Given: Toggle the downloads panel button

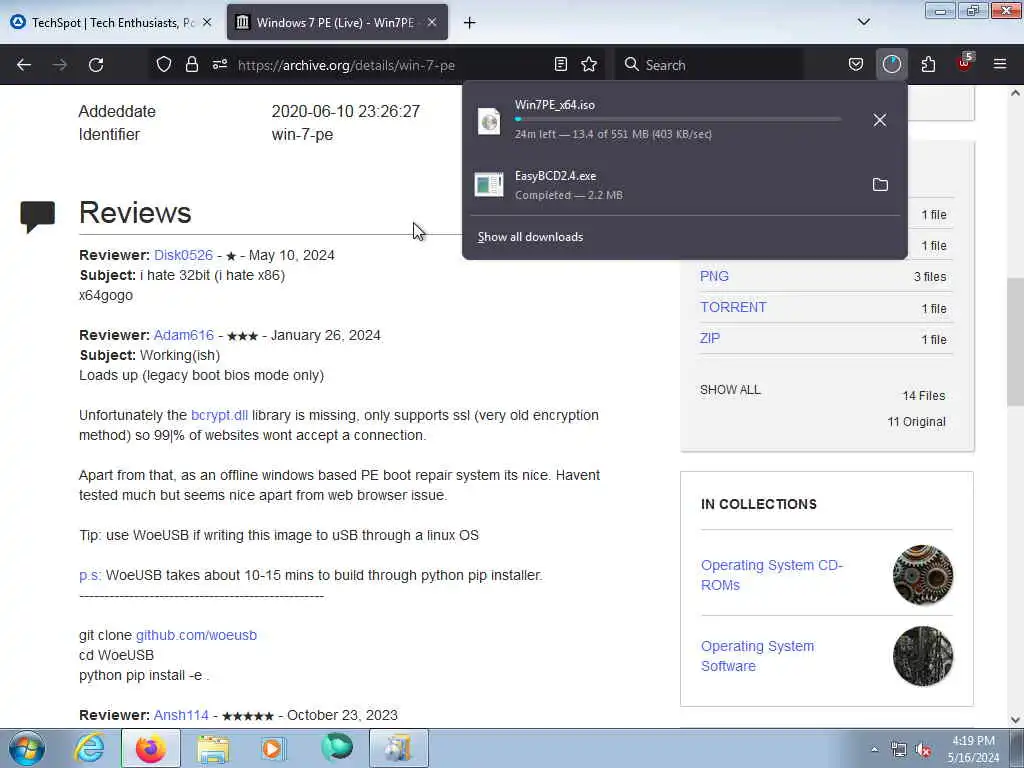Looking at the screenshot, I should pyautogui.click(x=891, y=65).
